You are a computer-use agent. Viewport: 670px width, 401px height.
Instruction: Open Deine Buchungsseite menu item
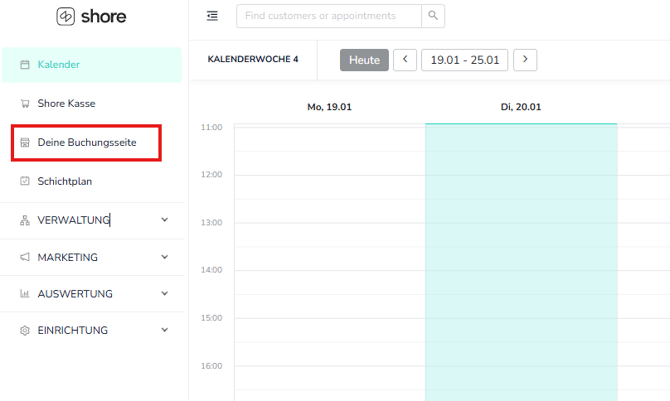coord(87,143)
